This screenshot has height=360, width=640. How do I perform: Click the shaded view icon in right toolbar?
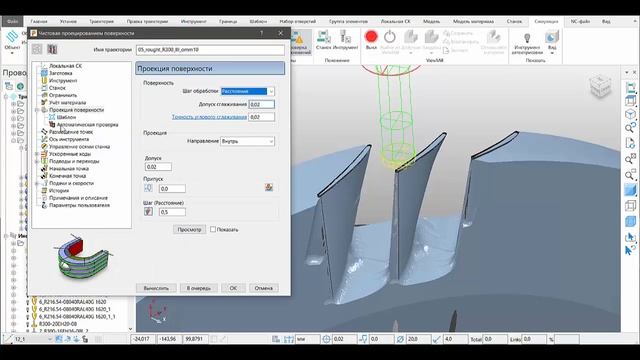coord(631,190)
